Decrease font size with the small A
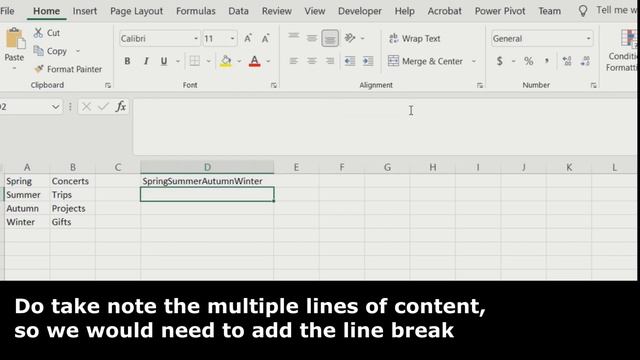640x360 pixels. click(x=265, y=38)
